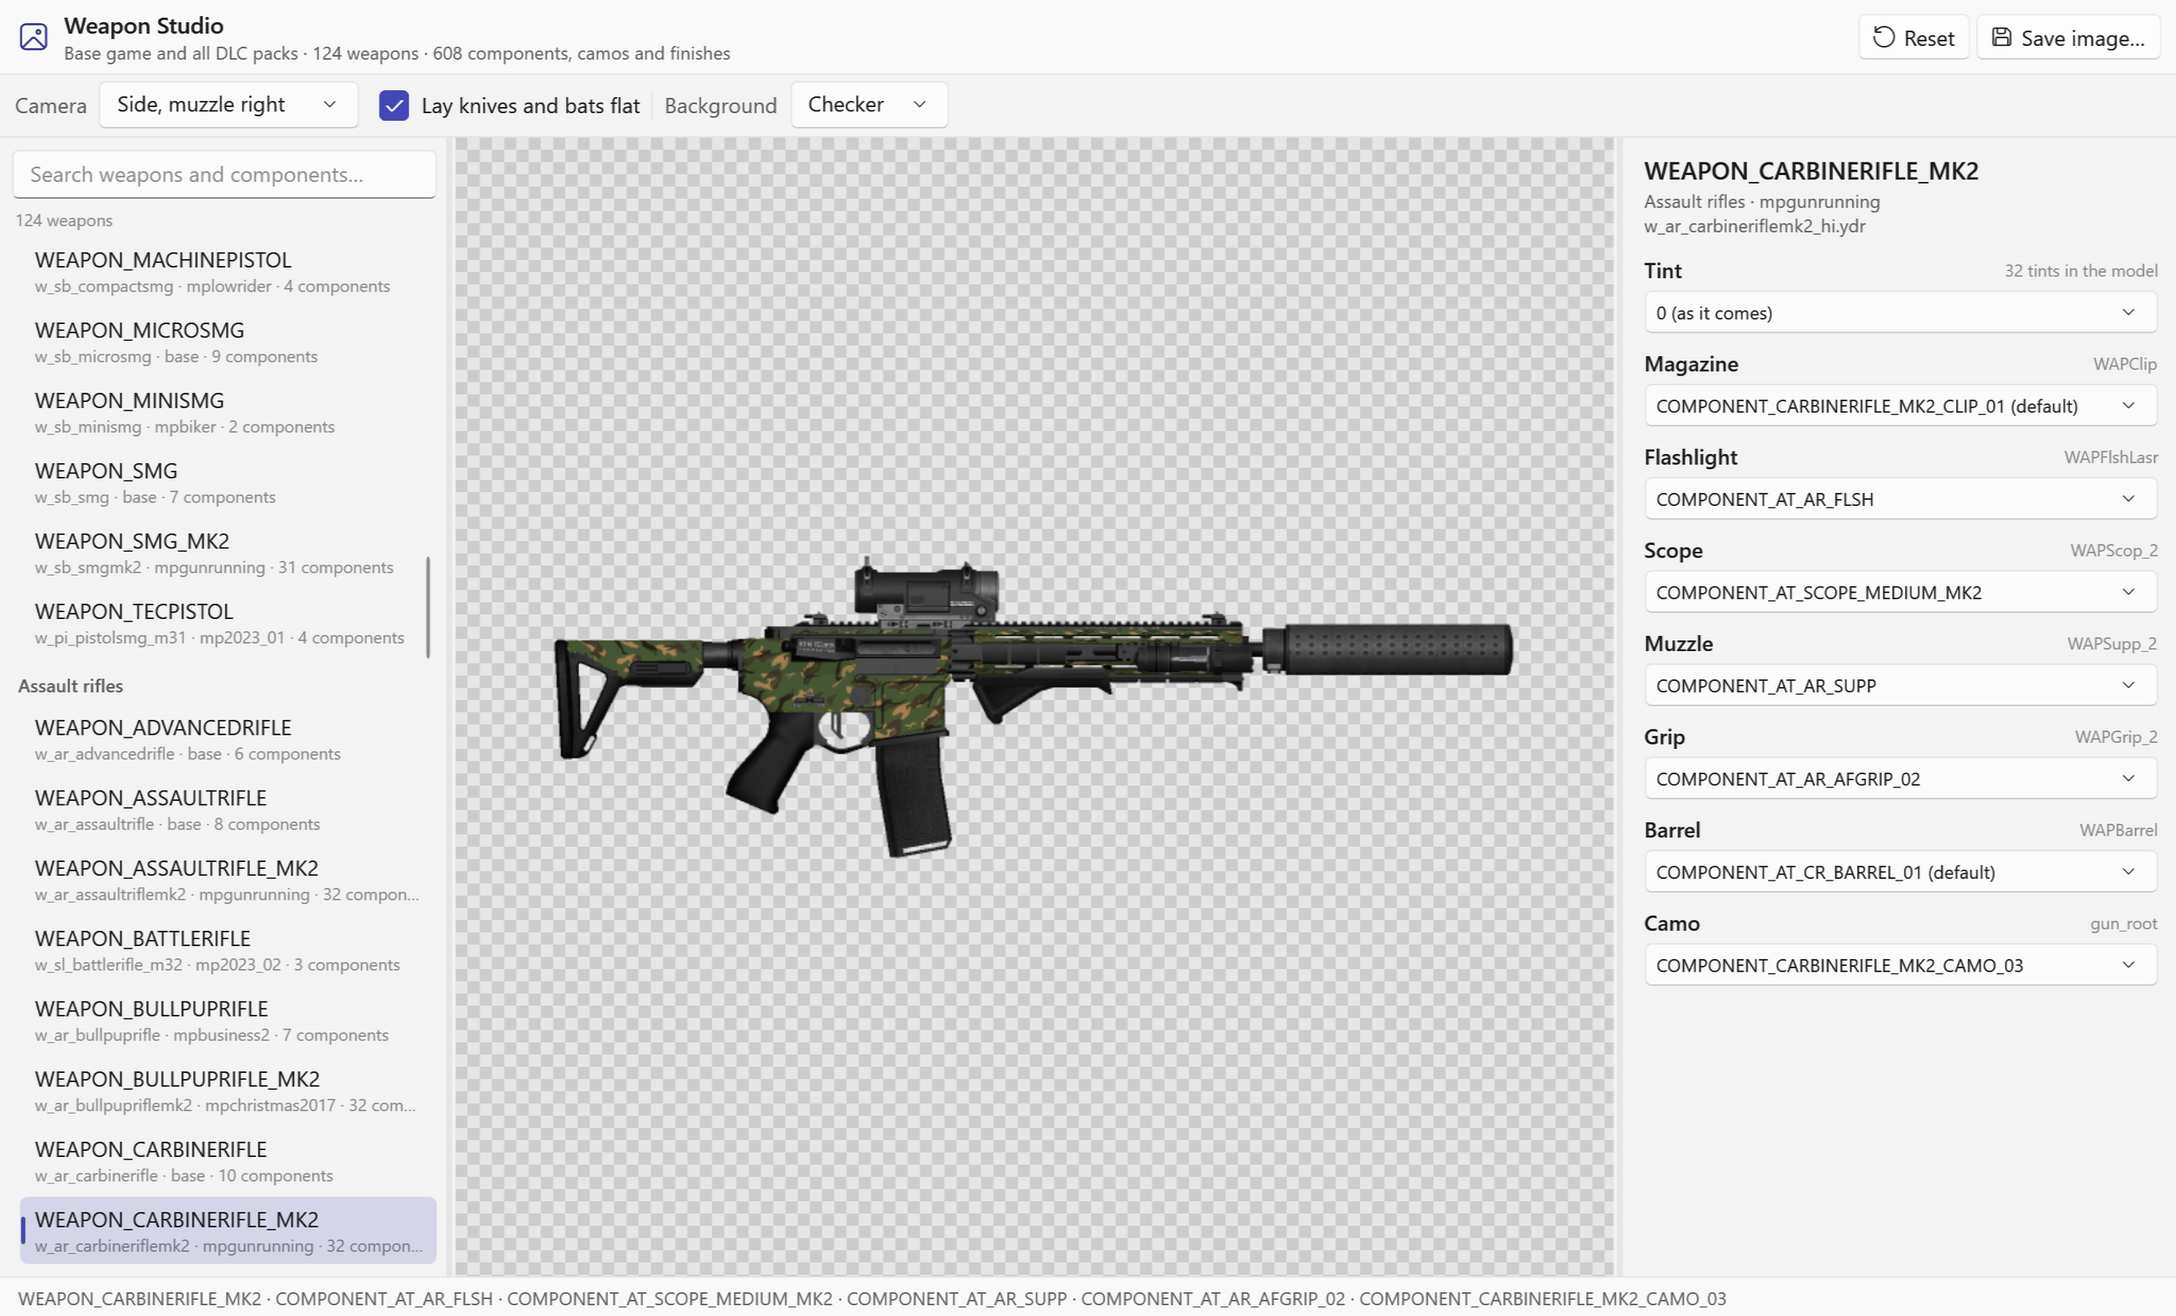2176x1316 pixels.
Task: Open the Magazine component dropdown
Action: click(1900, 406)
